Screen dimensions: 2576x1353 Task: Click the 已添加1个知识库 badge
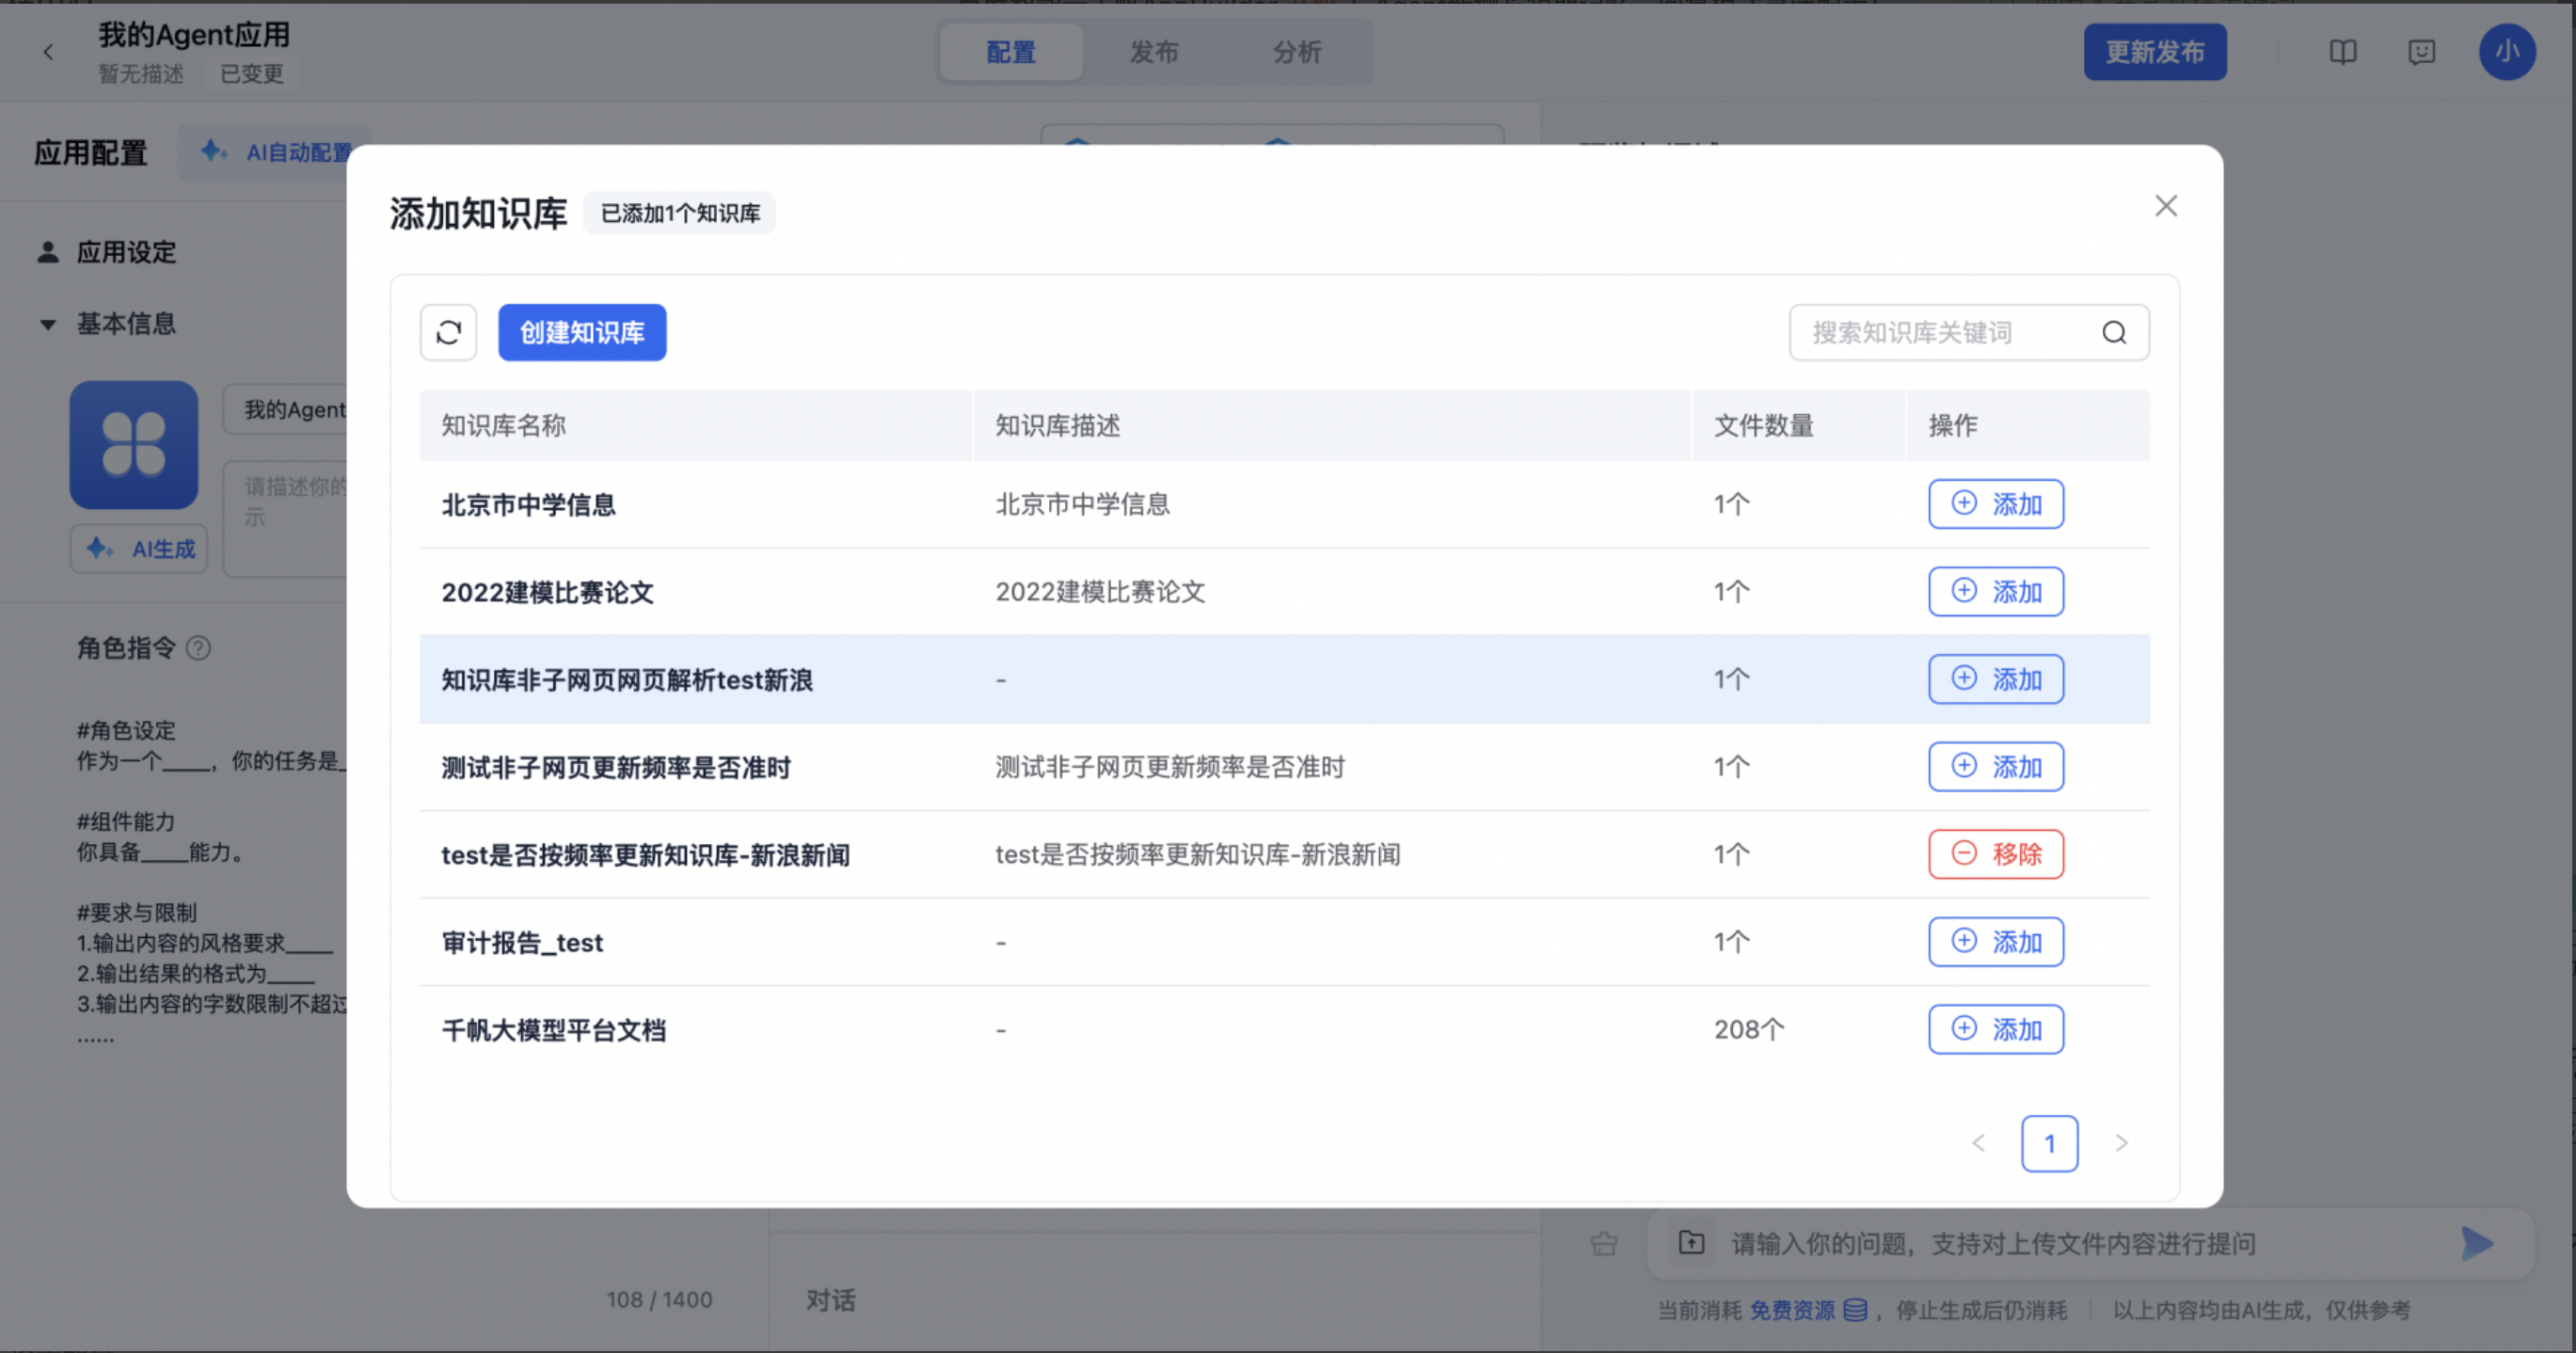pos(680,213)
